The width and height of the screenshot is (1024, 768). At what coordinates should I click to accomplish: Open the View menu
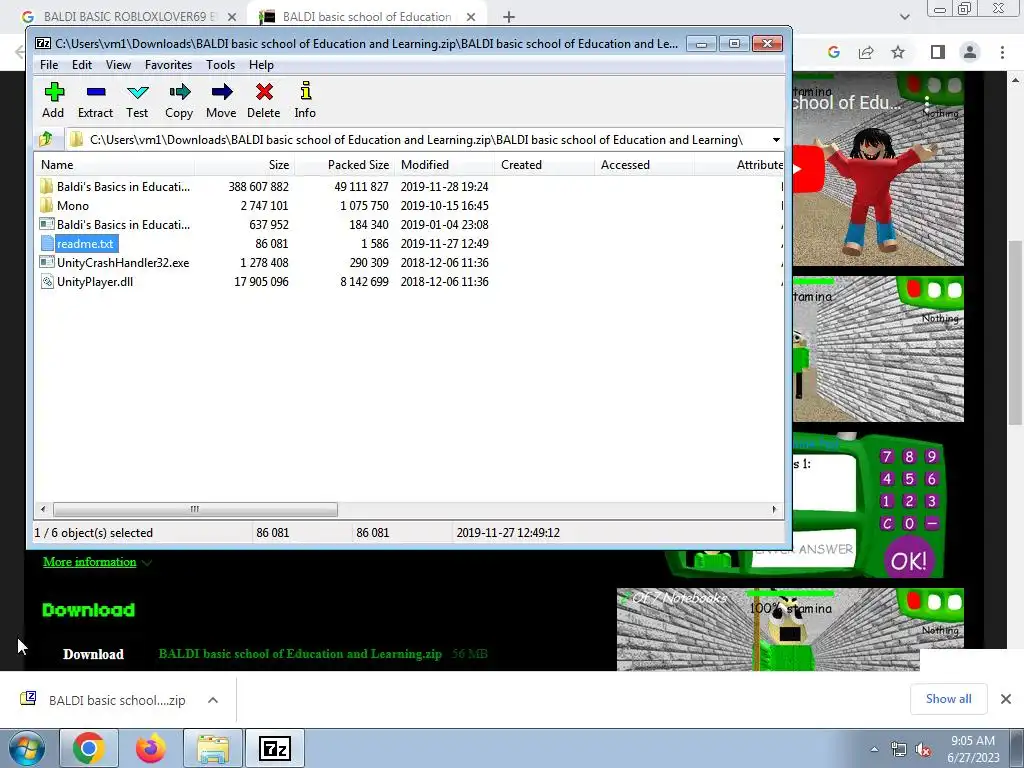tap(118, 65)
